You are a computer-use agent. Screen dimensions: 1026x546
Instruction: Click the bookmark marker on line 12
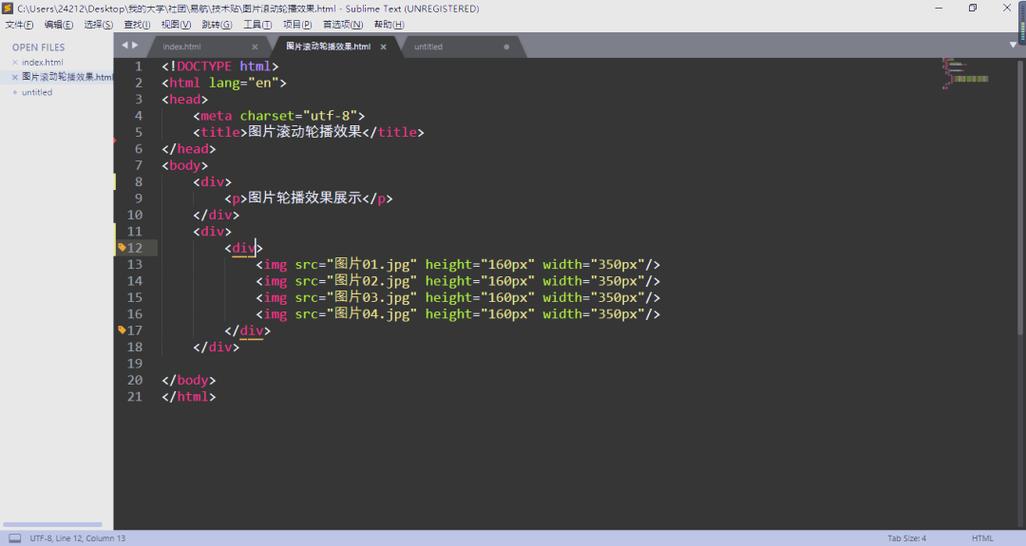click(x=122, y=247)
